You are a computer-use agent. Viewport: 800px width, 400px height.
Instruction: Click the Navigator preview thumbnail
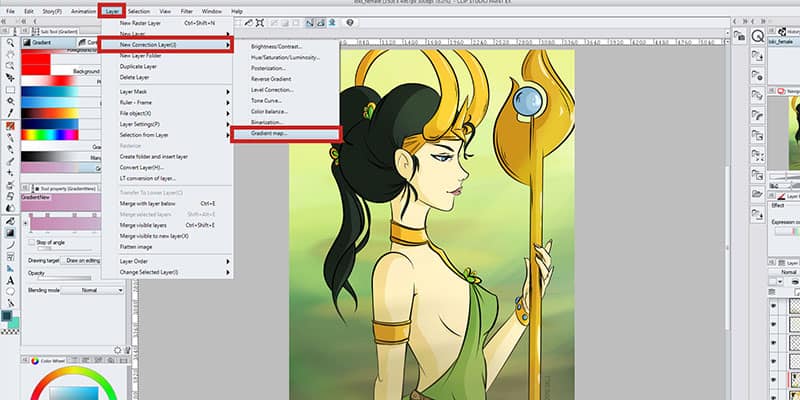(x=794, y=133)
